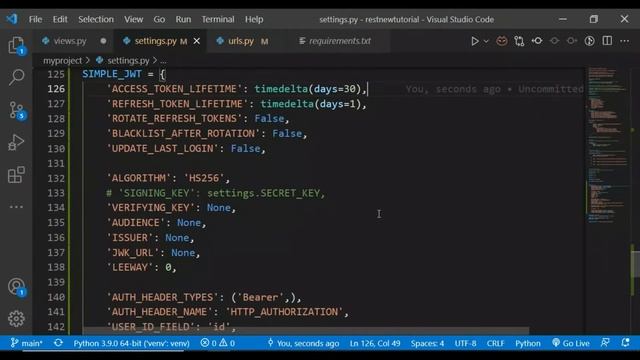Open the Run menu
The width and height of the screenshot is (640, 360).
[x=183, y=19]
